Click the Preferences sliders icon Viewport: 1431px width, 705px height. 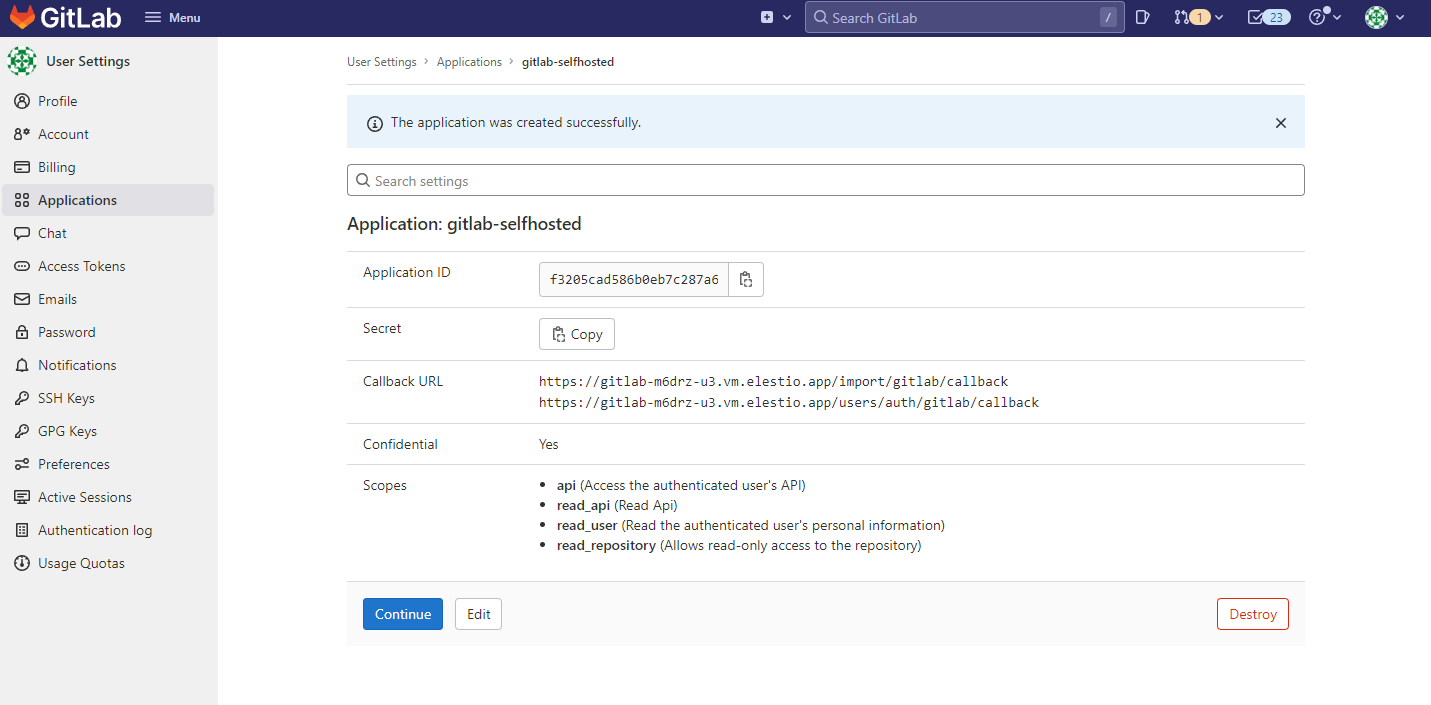point(22,464)
